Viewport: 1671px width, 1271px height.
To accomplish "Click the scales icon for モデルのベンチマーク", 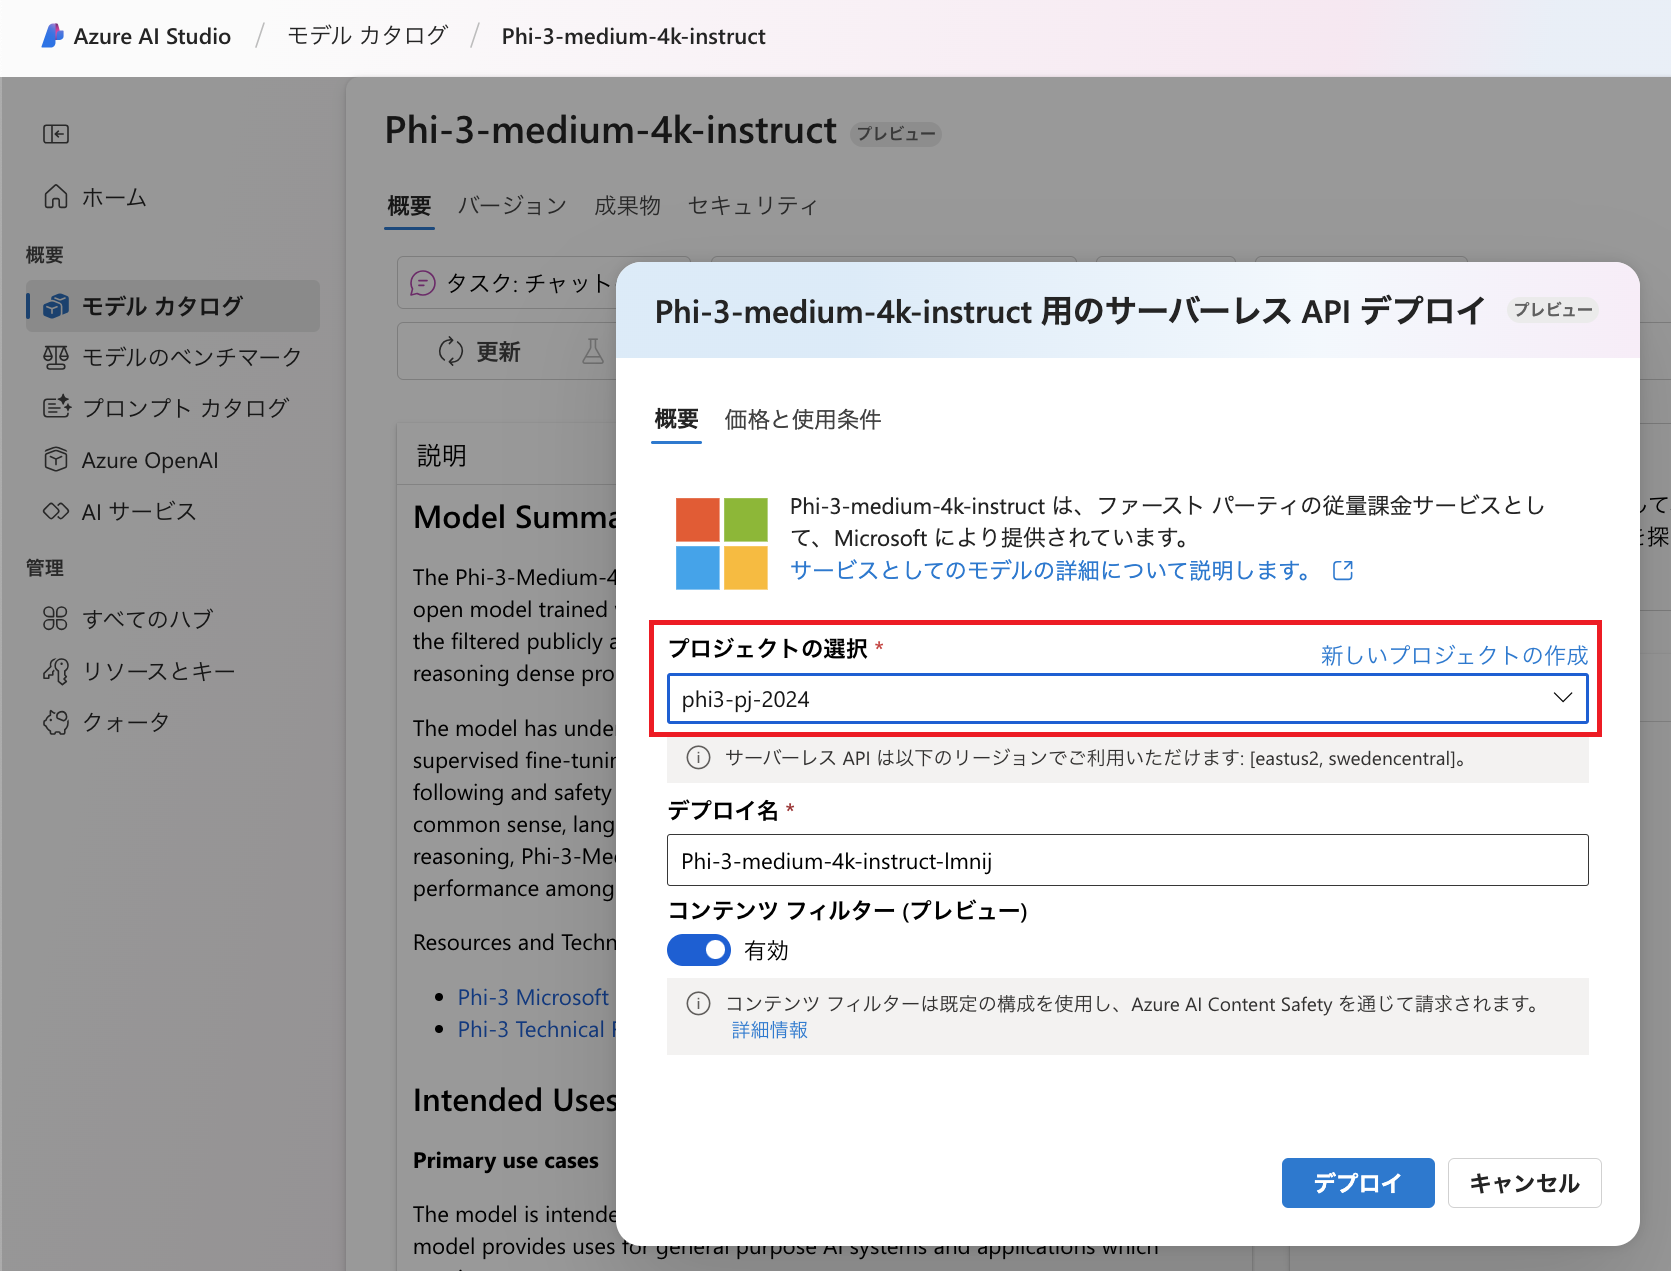I will click(x=56, y=357).
